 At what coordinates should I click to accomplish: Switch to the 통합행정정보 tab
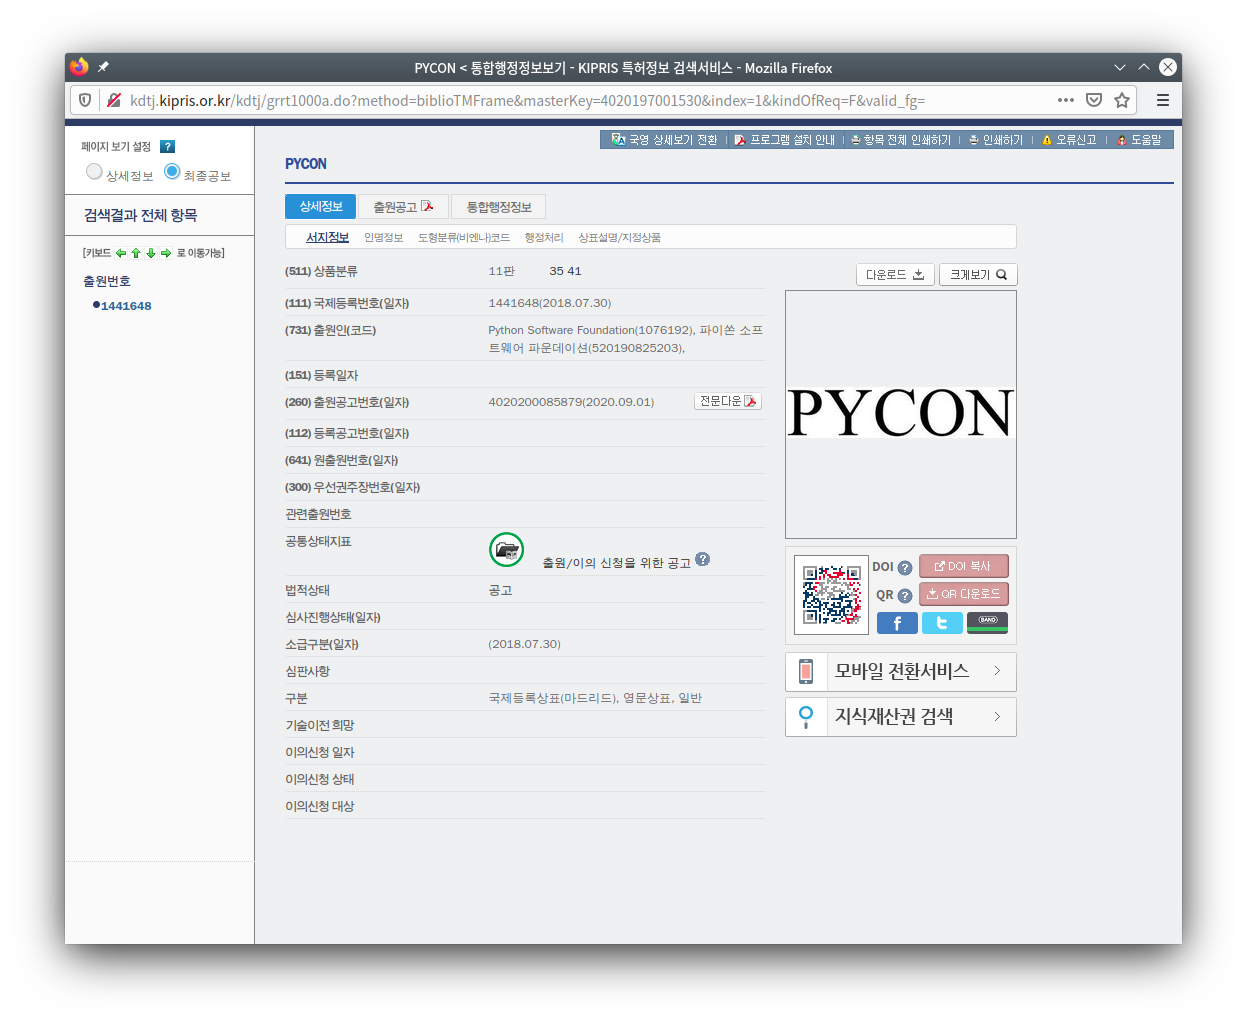499,207
